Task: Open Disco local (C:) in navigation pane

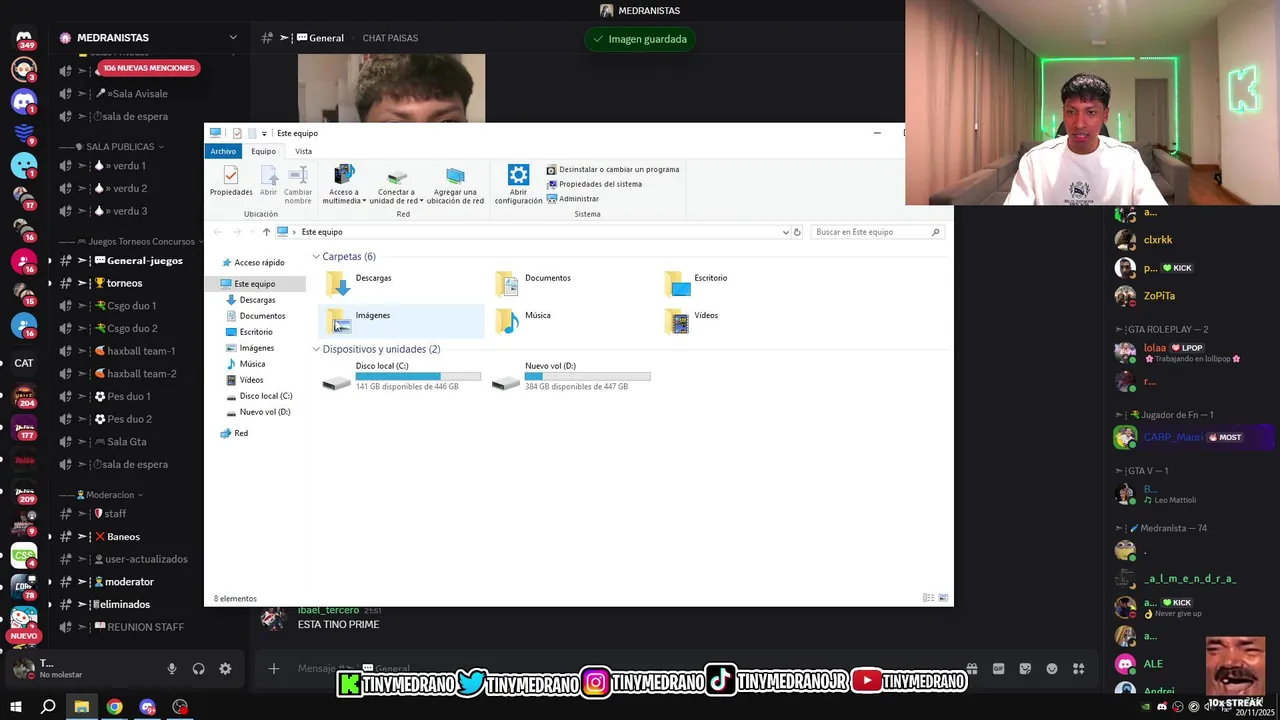Action: 259,396
